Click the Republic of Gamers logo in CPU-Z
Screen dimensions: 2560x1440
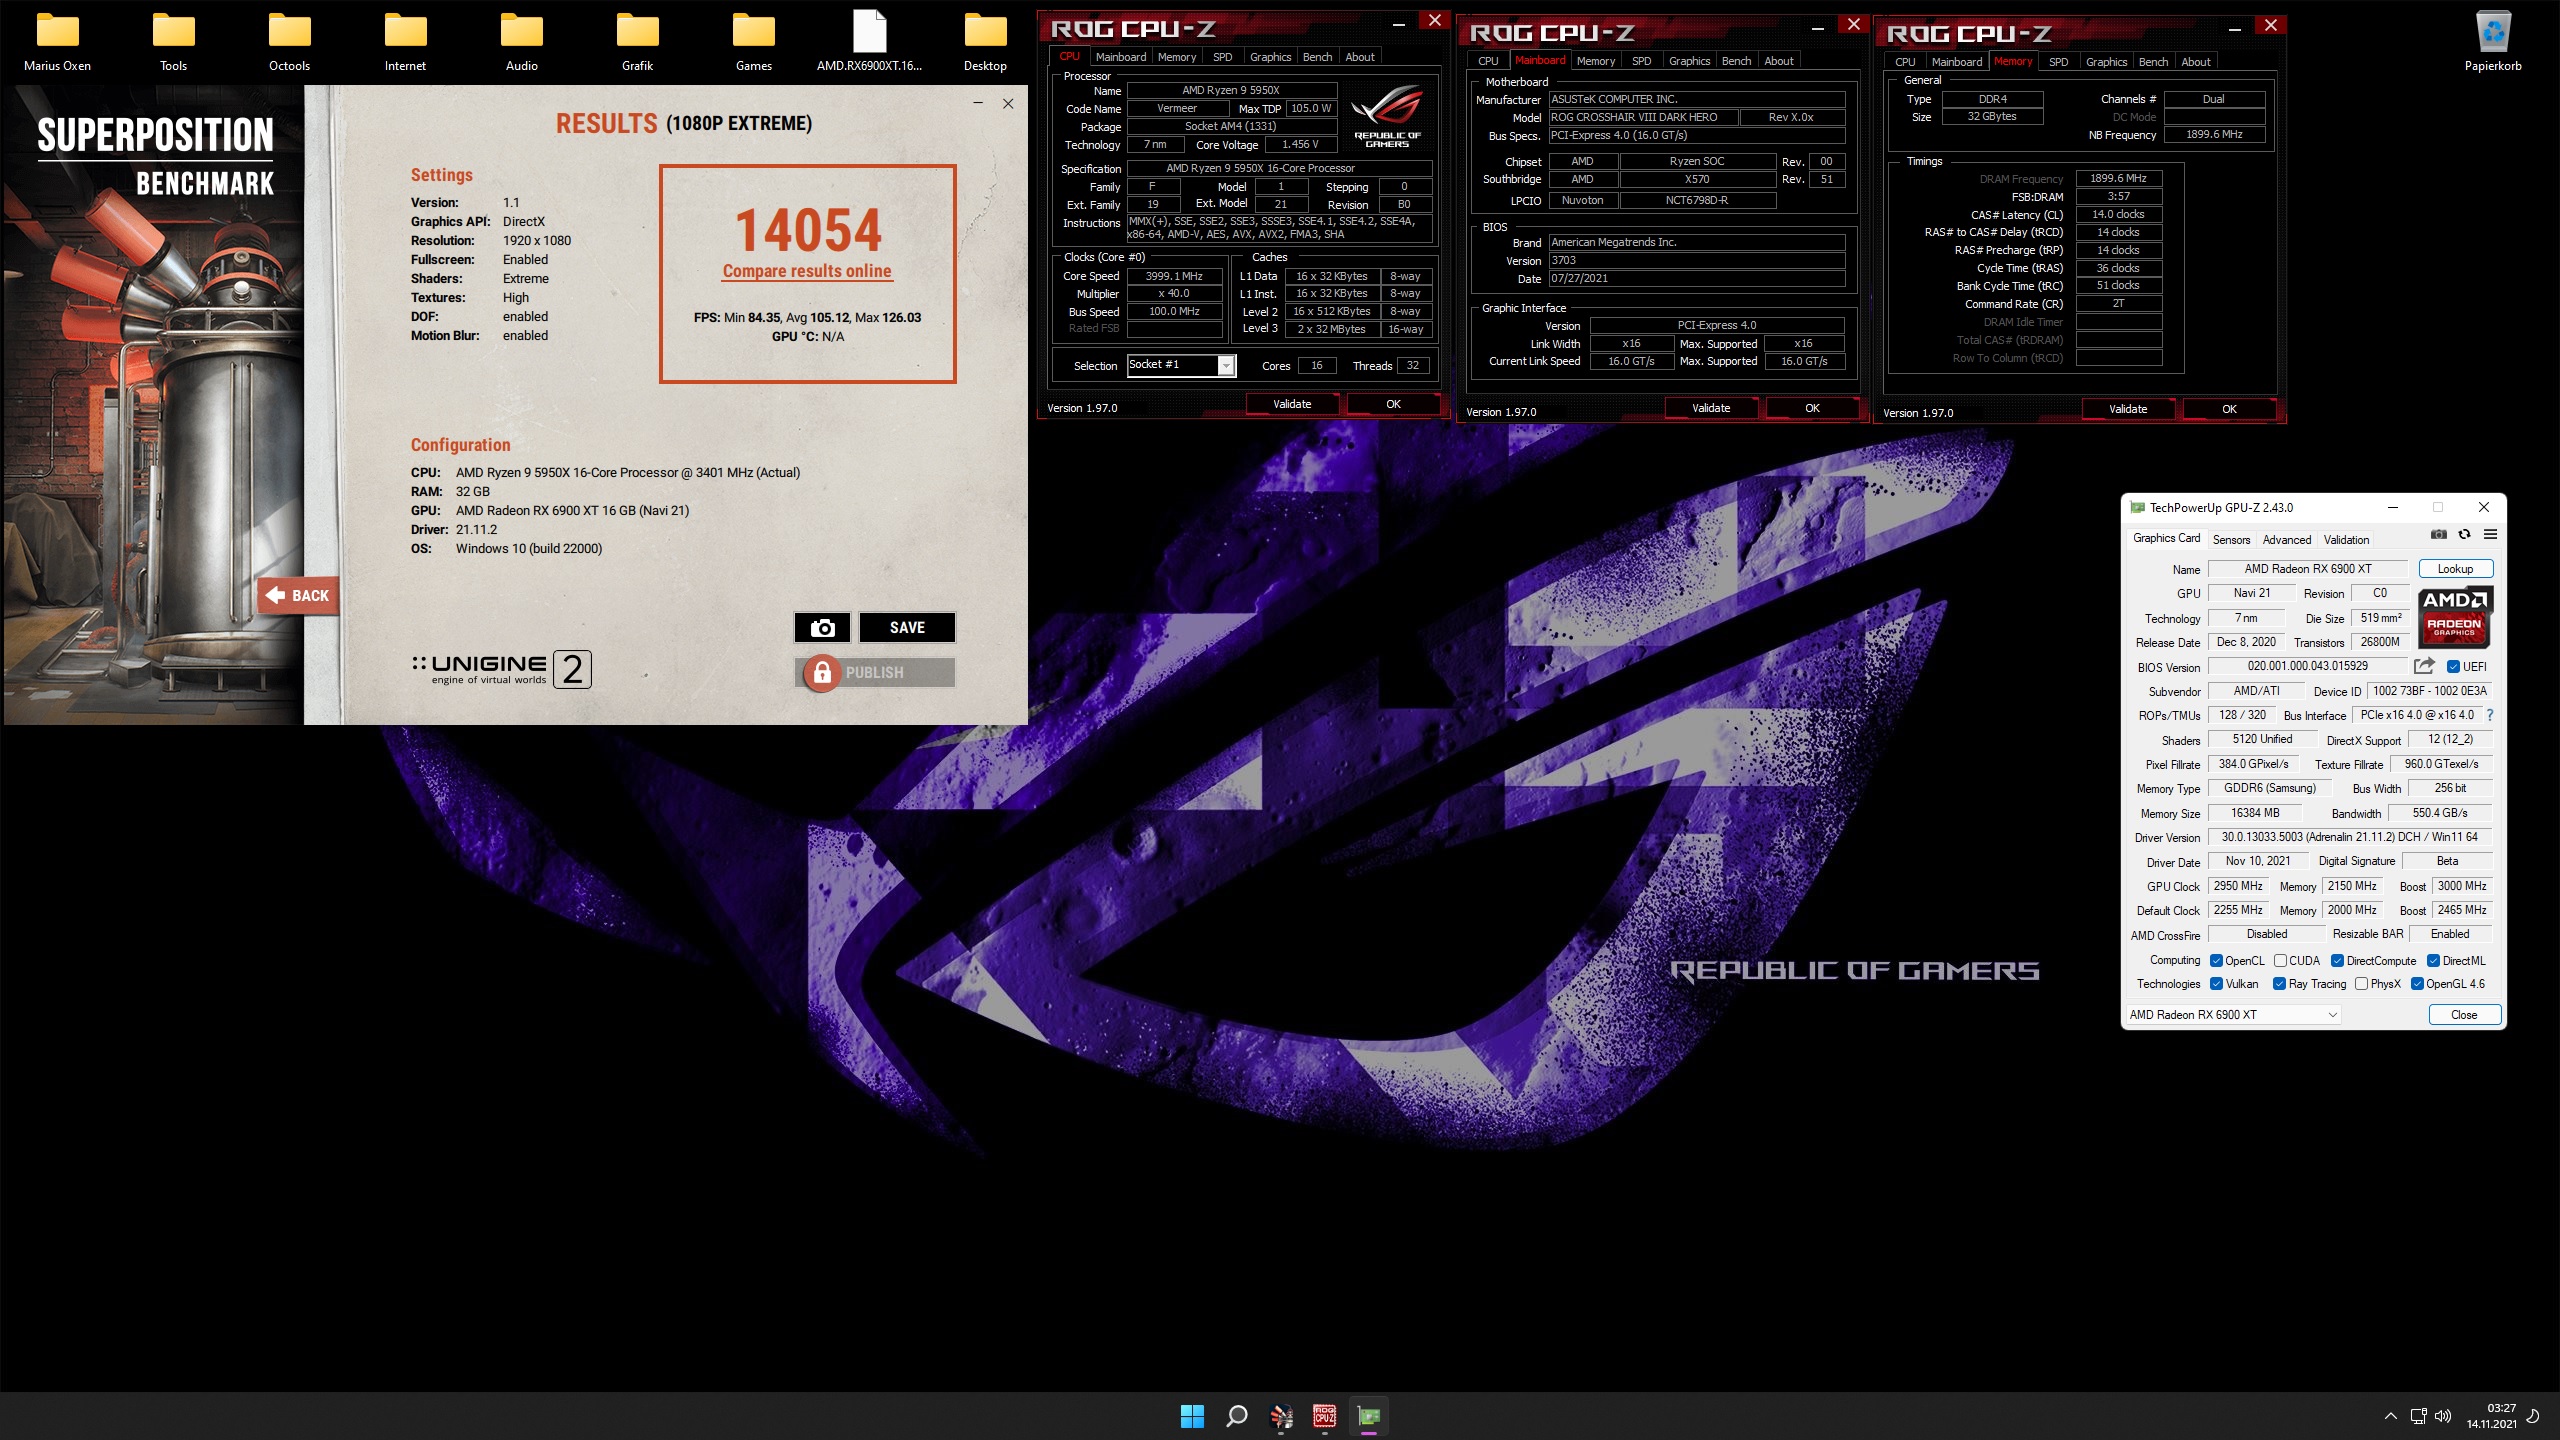pos(1387,117)
